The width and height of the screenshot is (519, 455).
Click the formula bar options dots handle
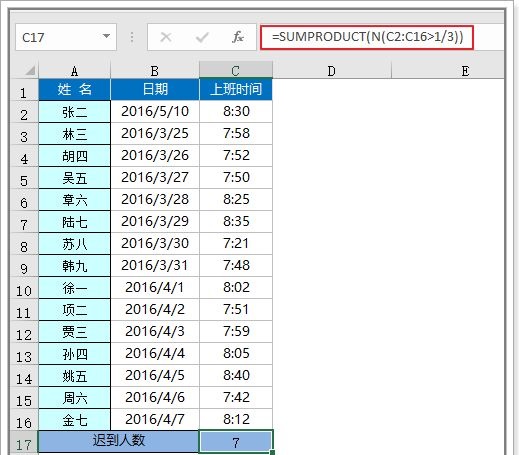pyautogui.click(x=132, y=37)
